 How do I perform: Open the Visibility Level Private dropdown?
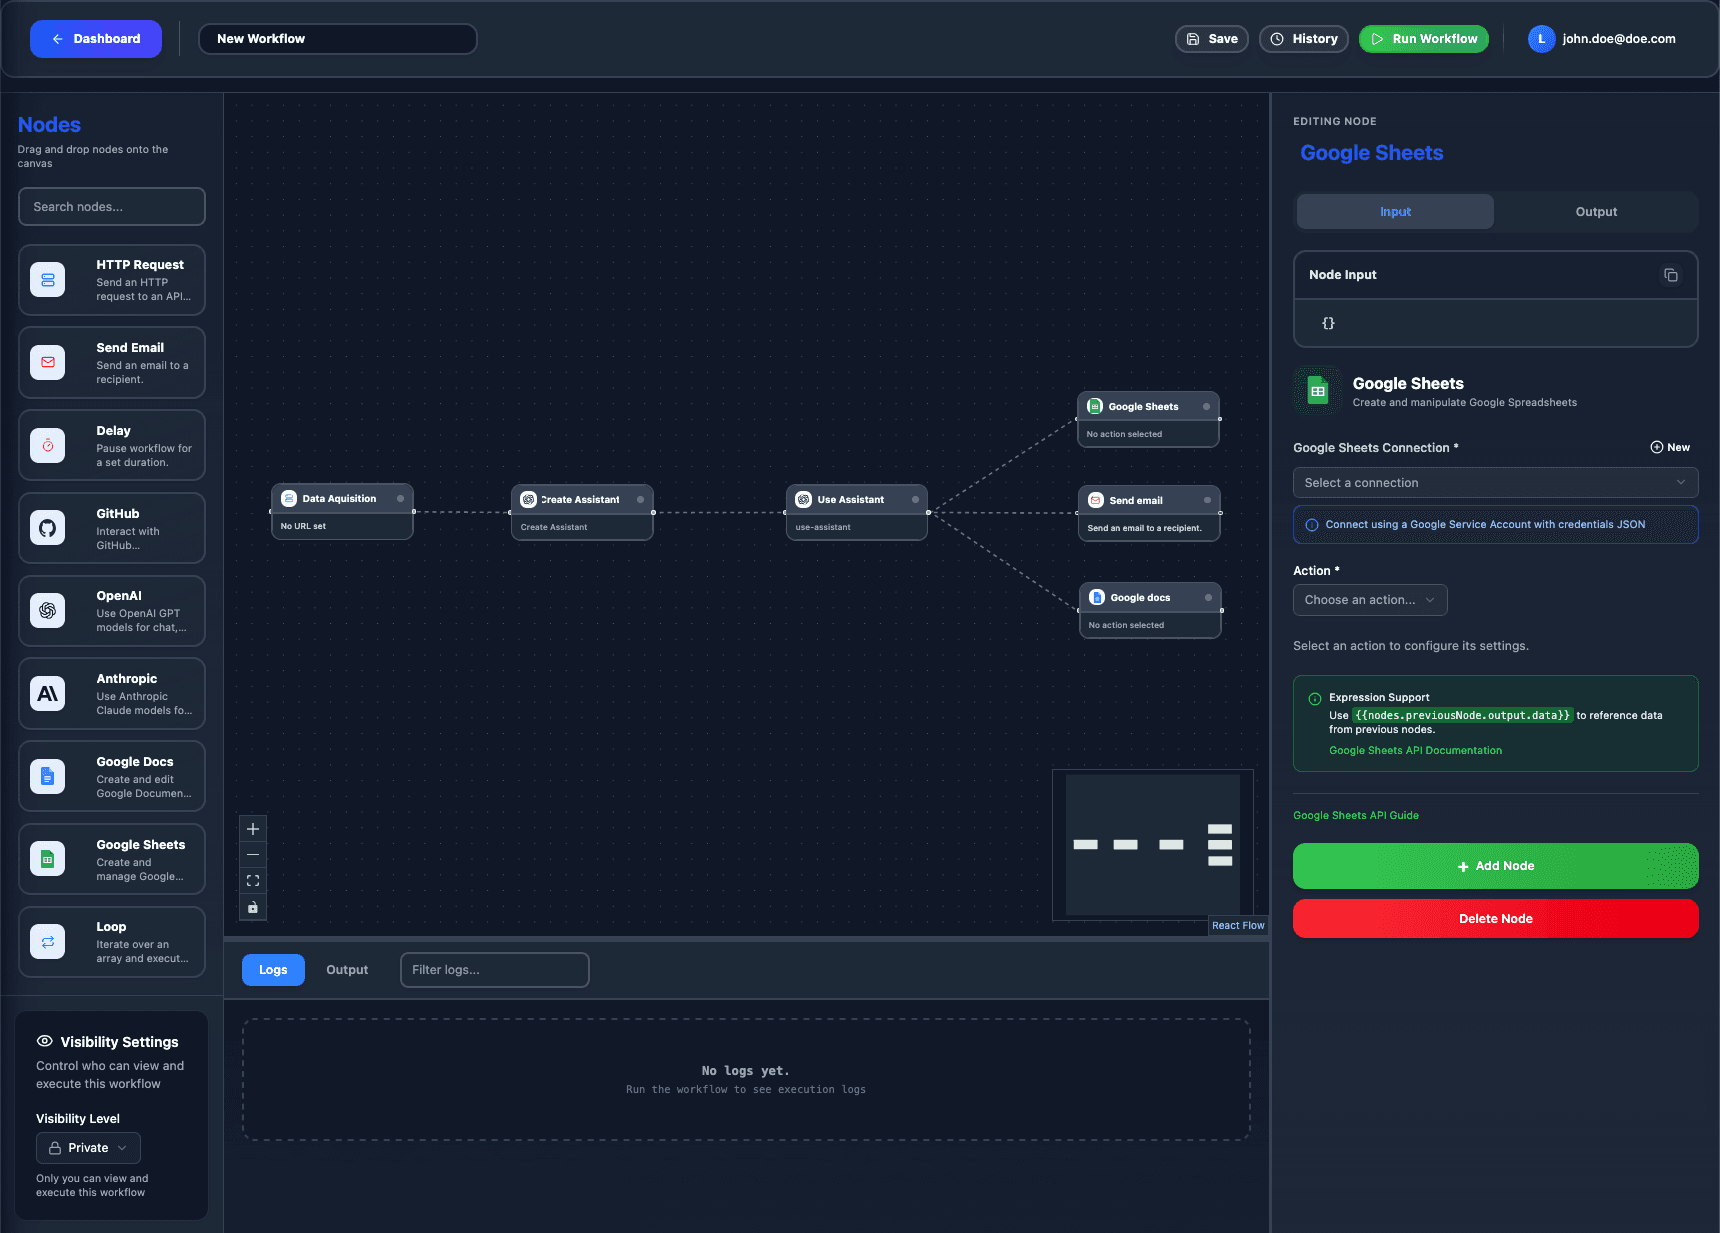click(x=88, y=1148)
